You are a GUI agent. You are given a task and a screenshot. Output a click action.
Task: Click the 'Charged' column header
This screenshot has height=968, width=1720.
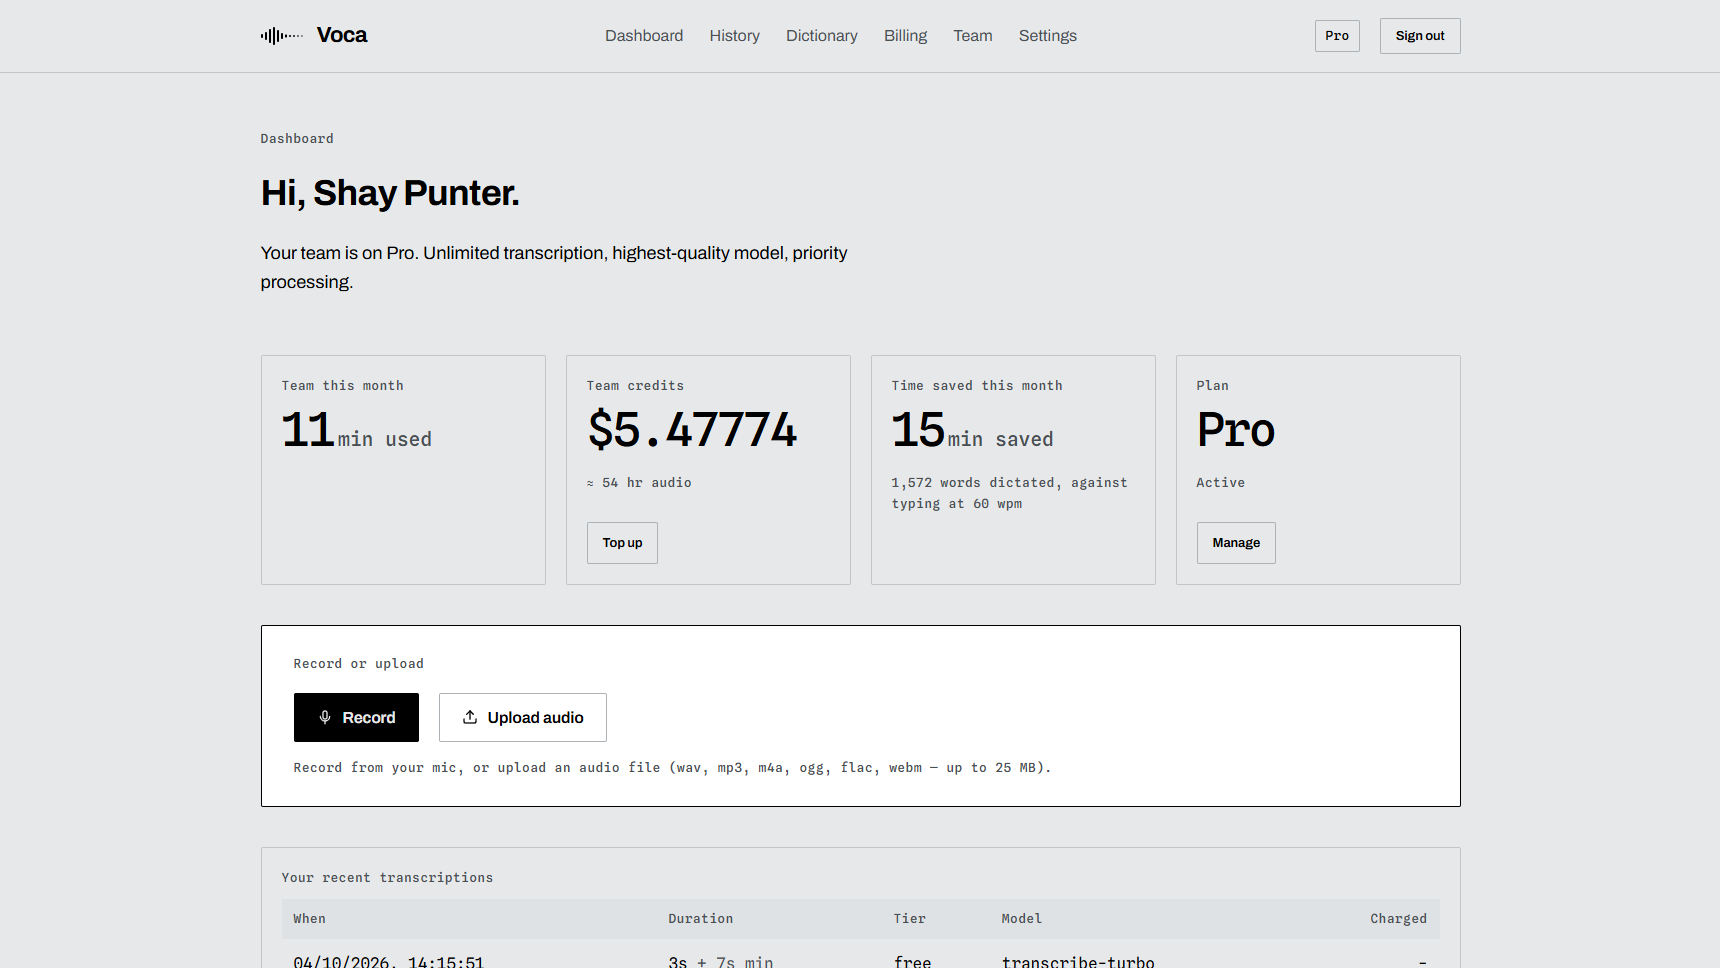pos(1399,919)
